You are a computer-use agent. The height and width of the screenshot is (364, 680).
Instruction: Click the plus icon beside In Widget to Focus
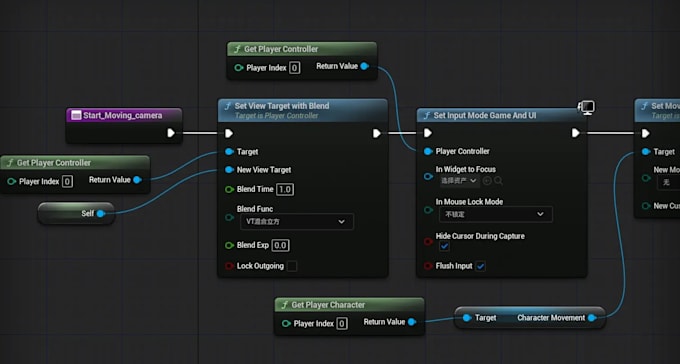[x=487, y=180]
